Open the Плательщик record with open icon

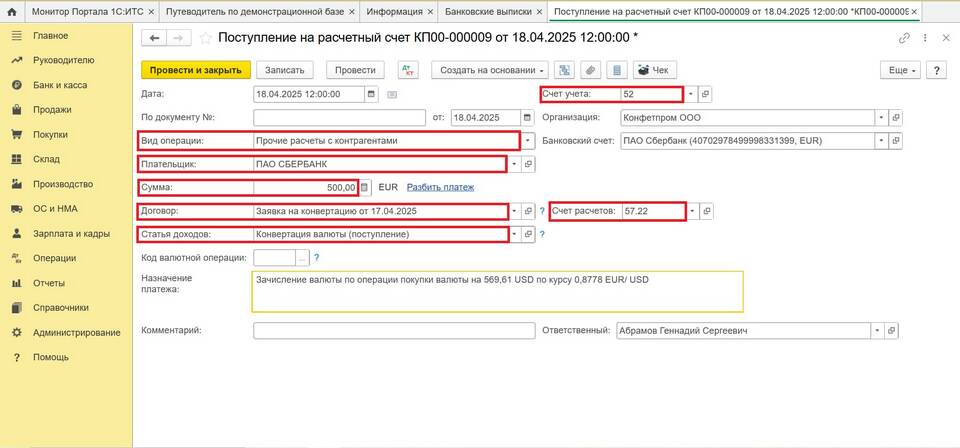click(530, 164)
